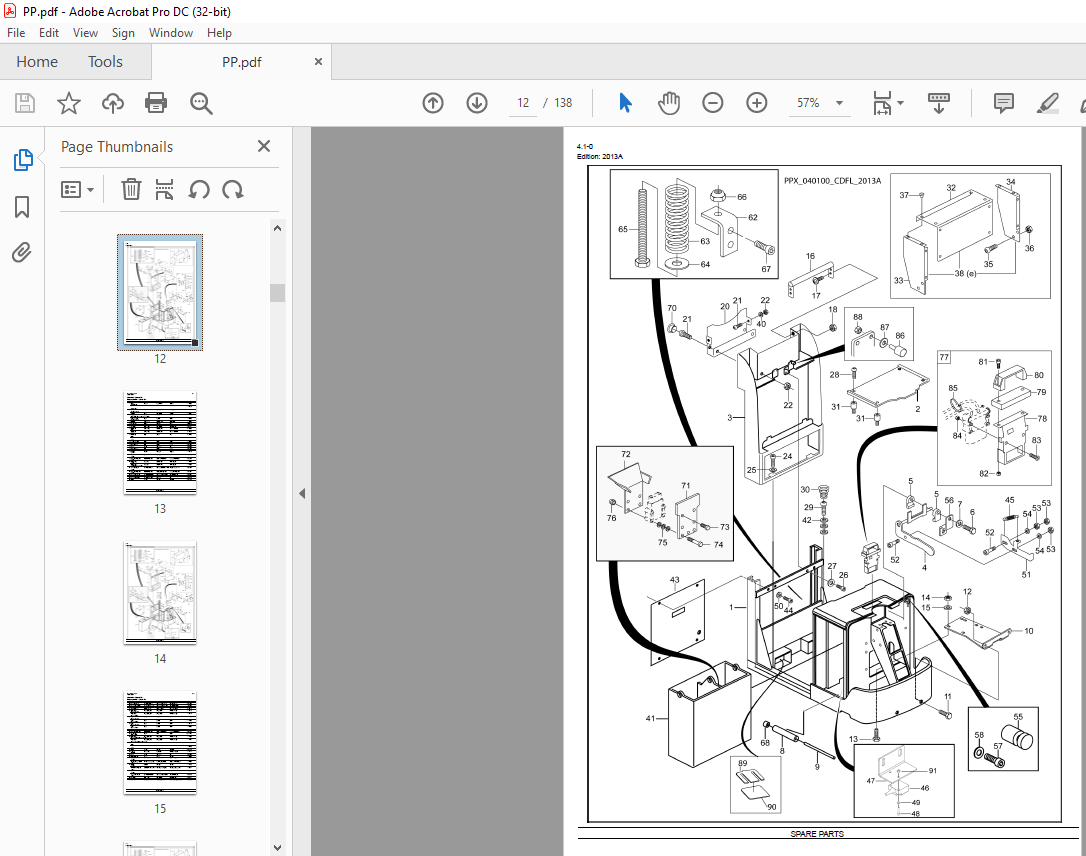
Task: Open the find text magnifier
Action: [x=201, y=103]
